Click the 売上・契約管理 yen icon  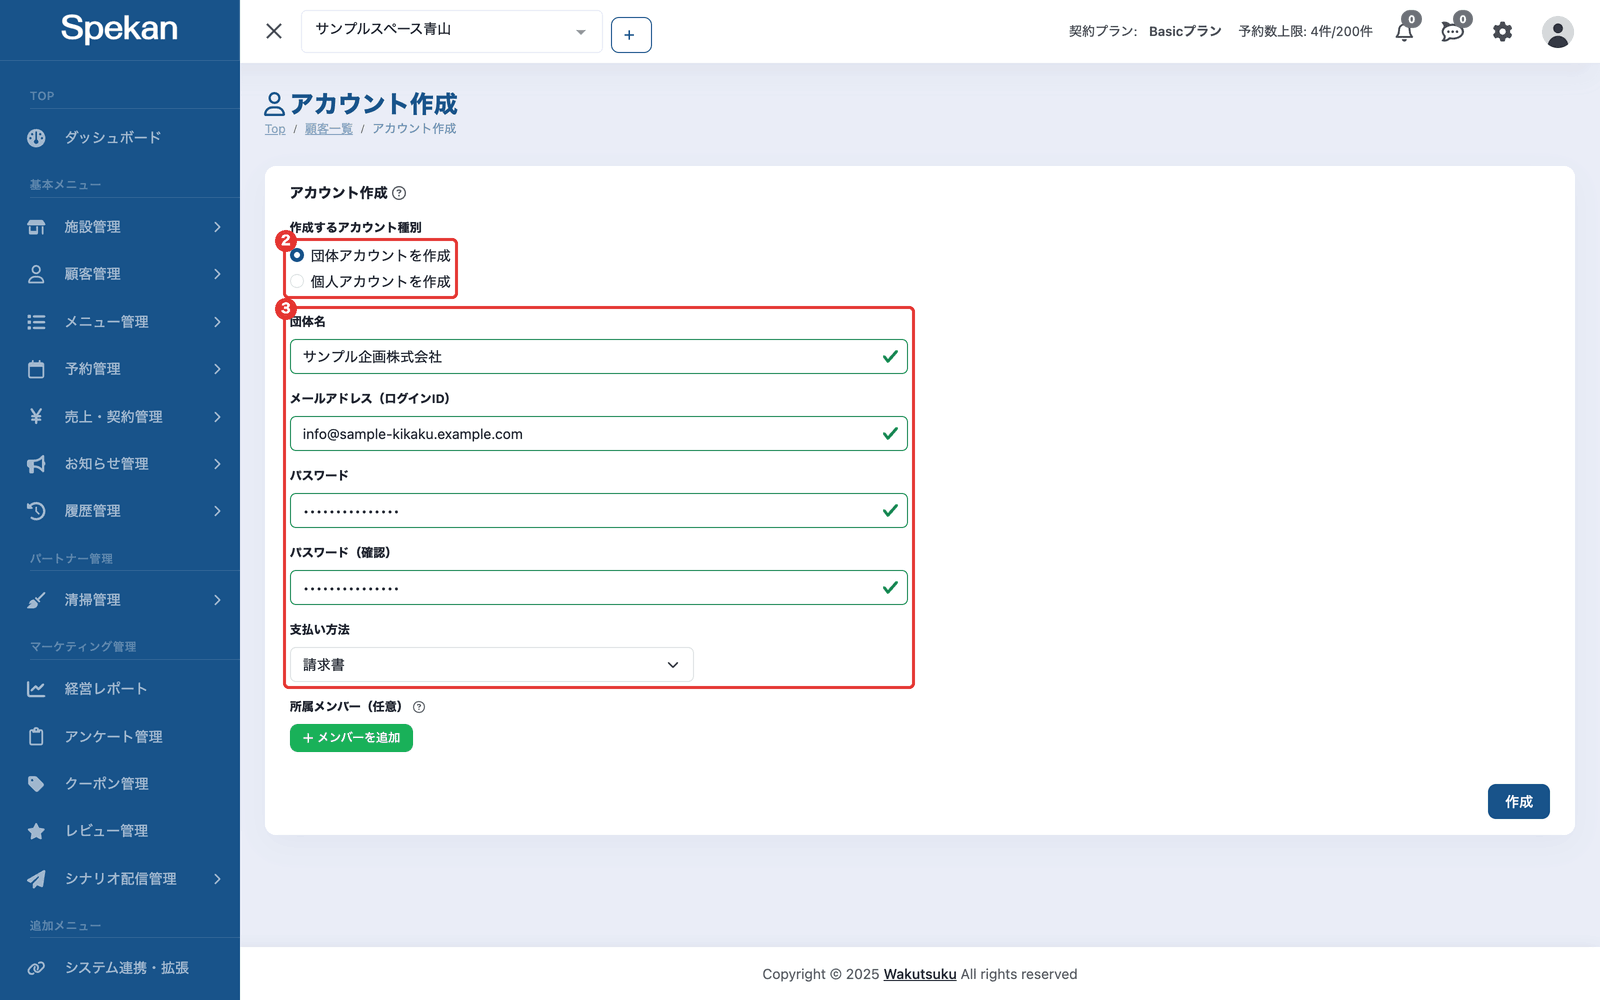pos(36,416)
